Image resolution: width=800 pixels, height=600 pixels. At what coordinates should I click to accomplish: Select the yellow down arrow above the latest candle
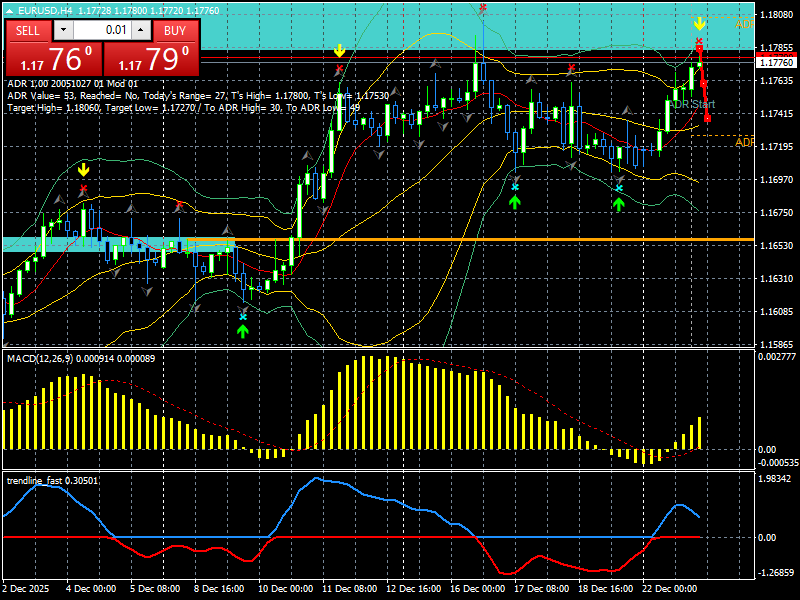click(x=699, y=23)
